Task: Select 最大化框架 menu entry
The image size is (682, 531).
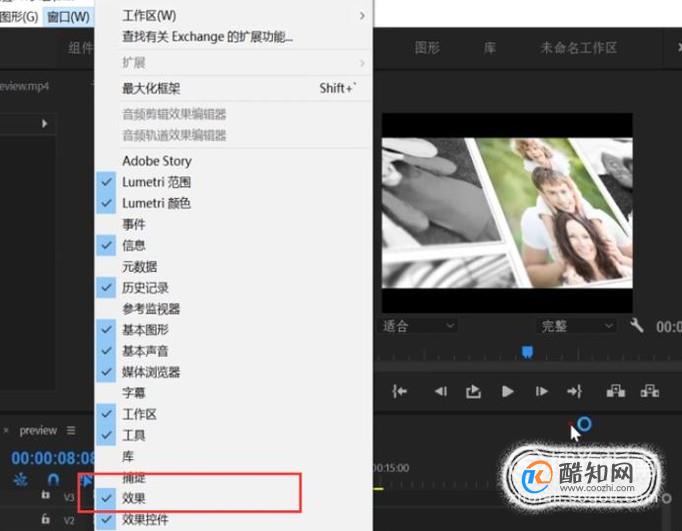Action: 234,88
